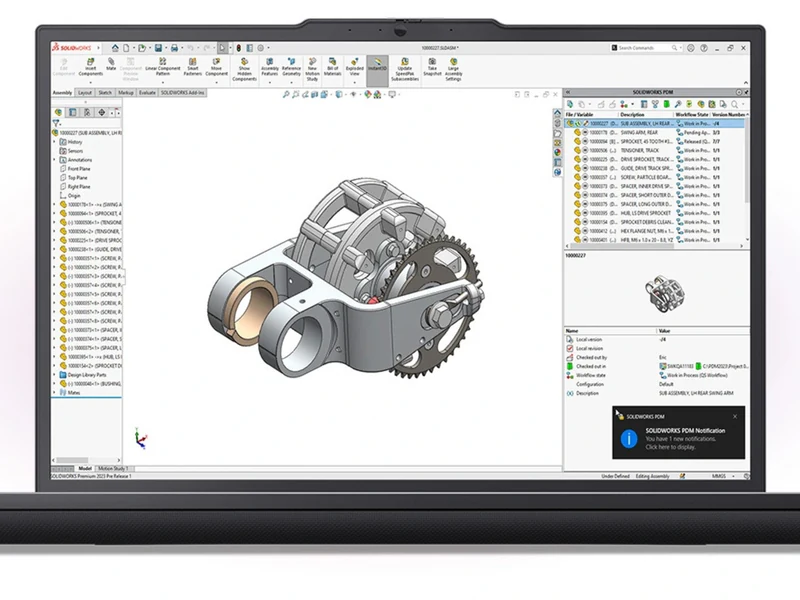Viewport: 800px width, 600px height.
Task: Click Show Hidden Components
Action: [244, 69]
